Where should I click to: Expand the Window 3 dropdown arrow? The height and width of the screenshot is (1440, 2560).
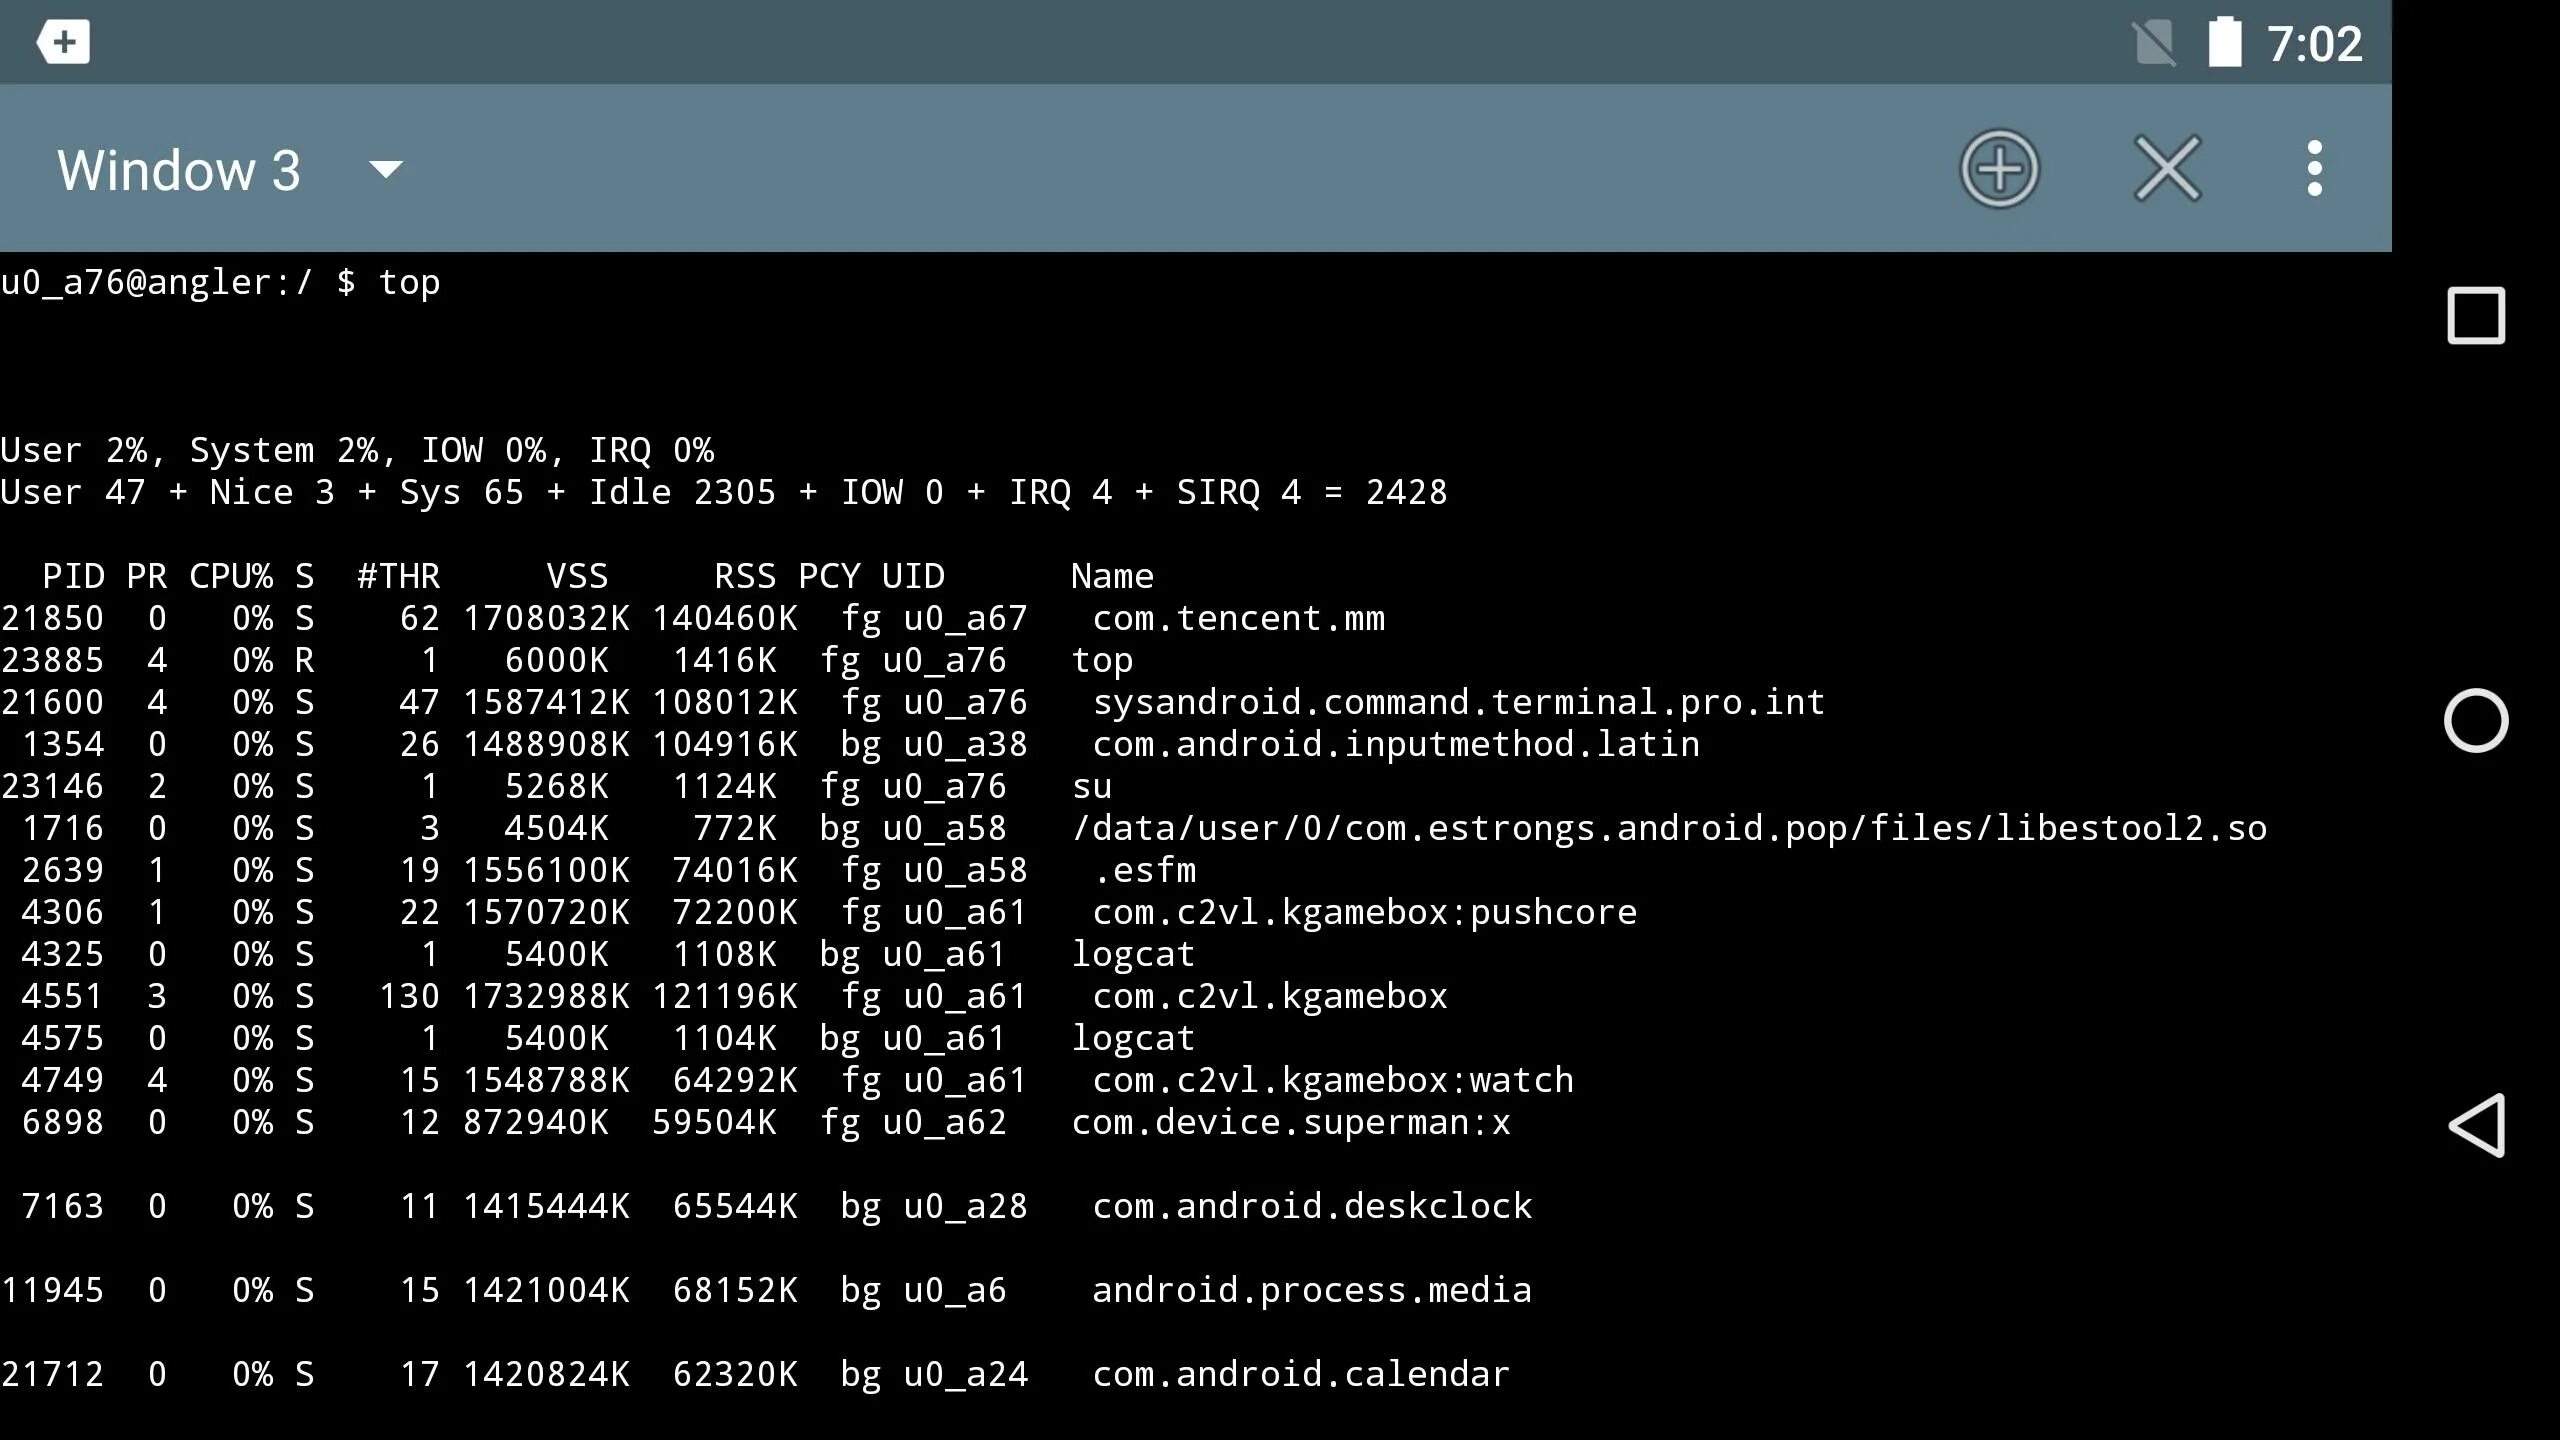(386, 169)
